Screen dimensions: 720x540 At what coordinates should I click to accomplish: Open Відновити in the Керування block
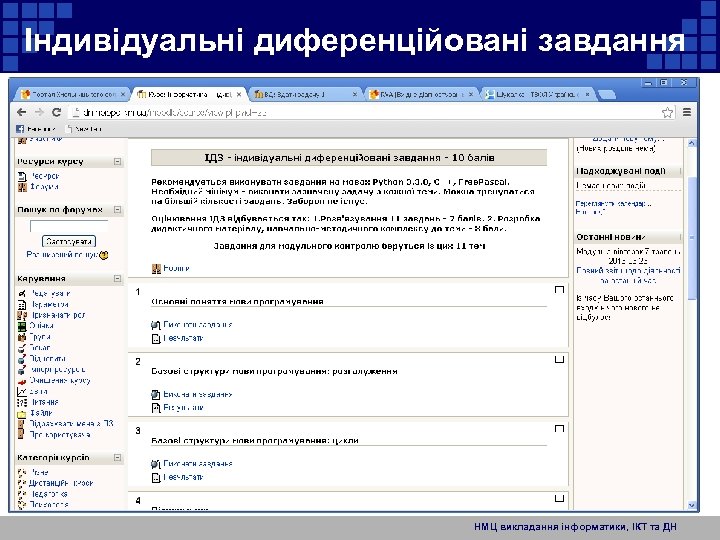[48, 359]
